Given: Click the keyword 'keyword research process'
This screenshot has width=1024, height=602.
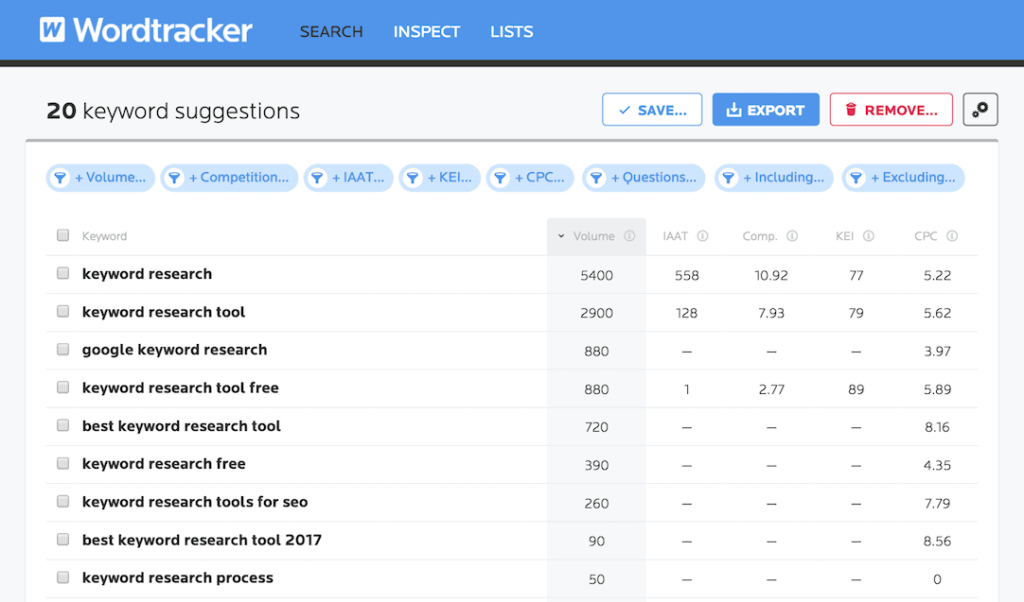Looking at the screenshot, I should tap(178, 578).
